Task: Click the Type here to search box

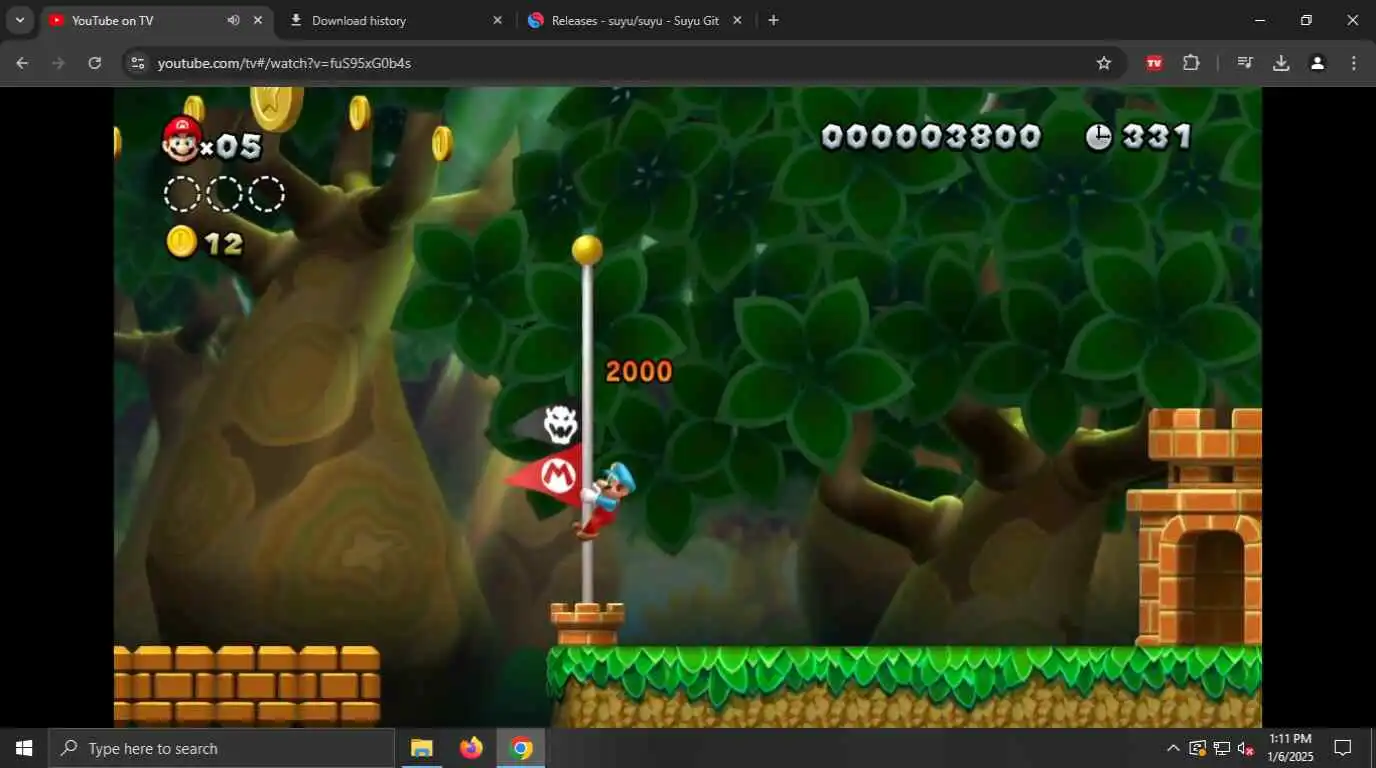Action: pyautogui.click(x=222, y=748)
